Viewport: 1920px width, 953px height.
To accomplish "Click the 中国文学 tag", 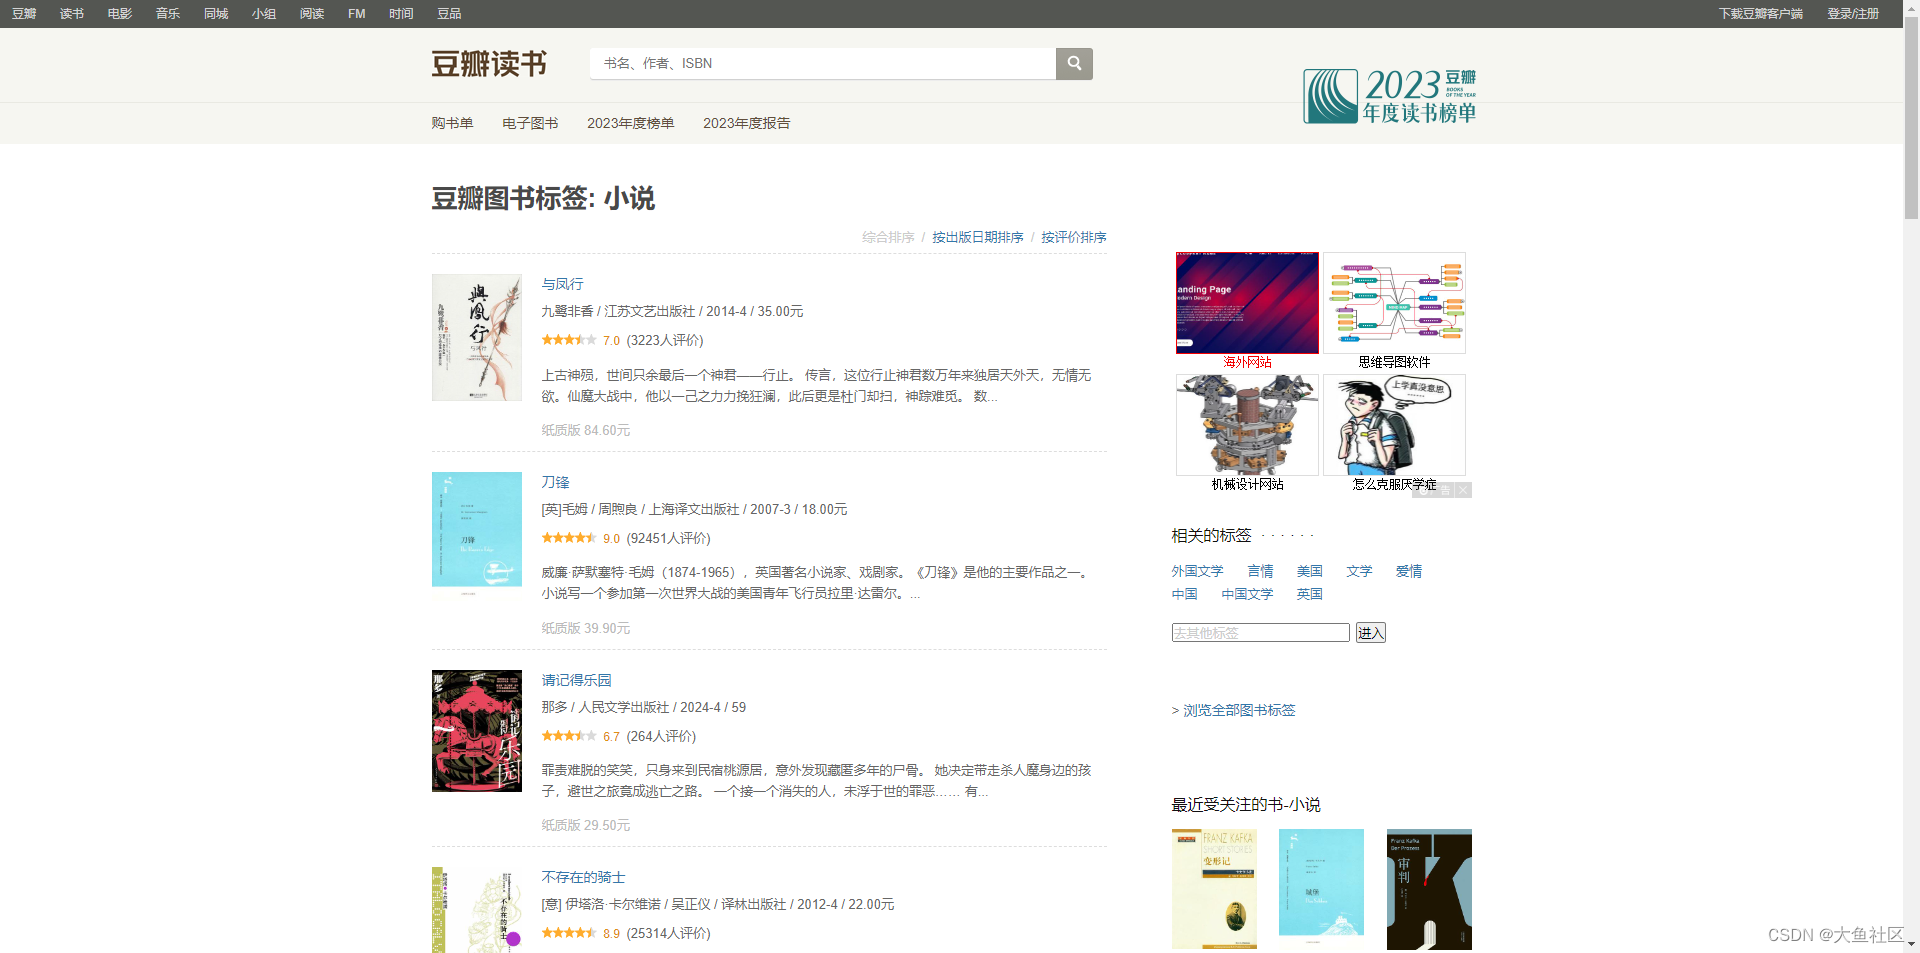I will [1247, 594].
